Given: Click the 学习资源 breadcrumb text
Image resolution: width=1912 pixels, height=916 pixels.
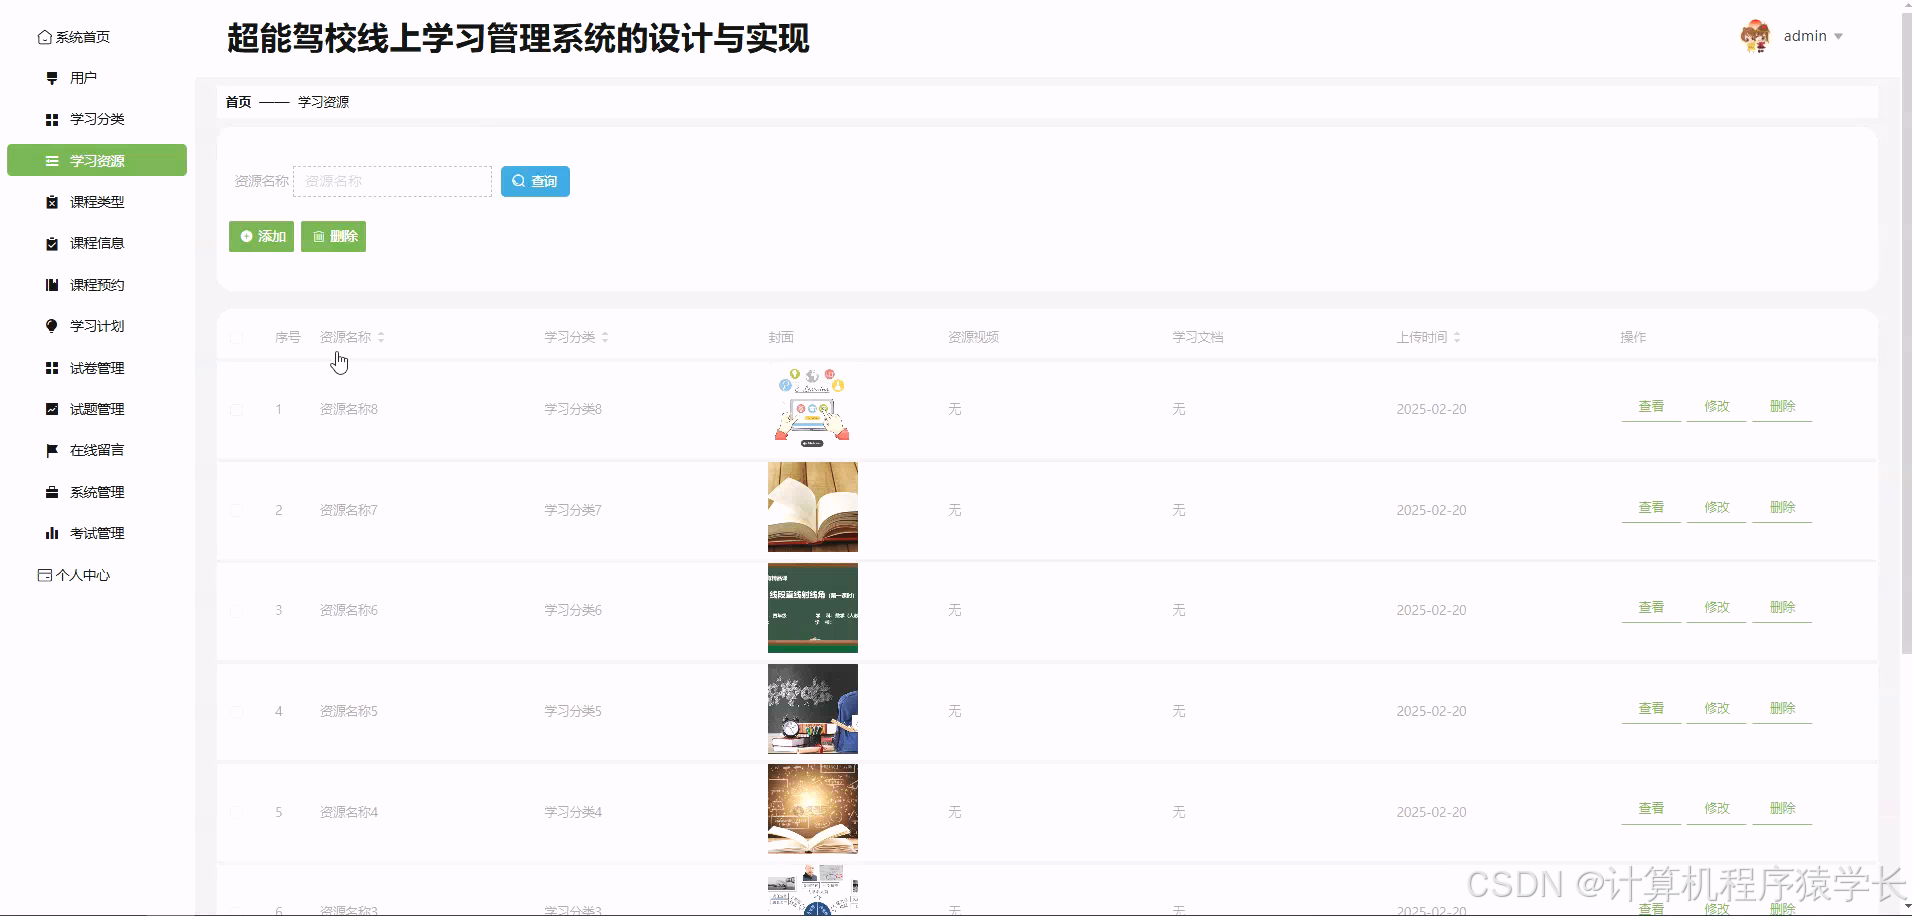Looking at the screenshot, I should [324, 102].
